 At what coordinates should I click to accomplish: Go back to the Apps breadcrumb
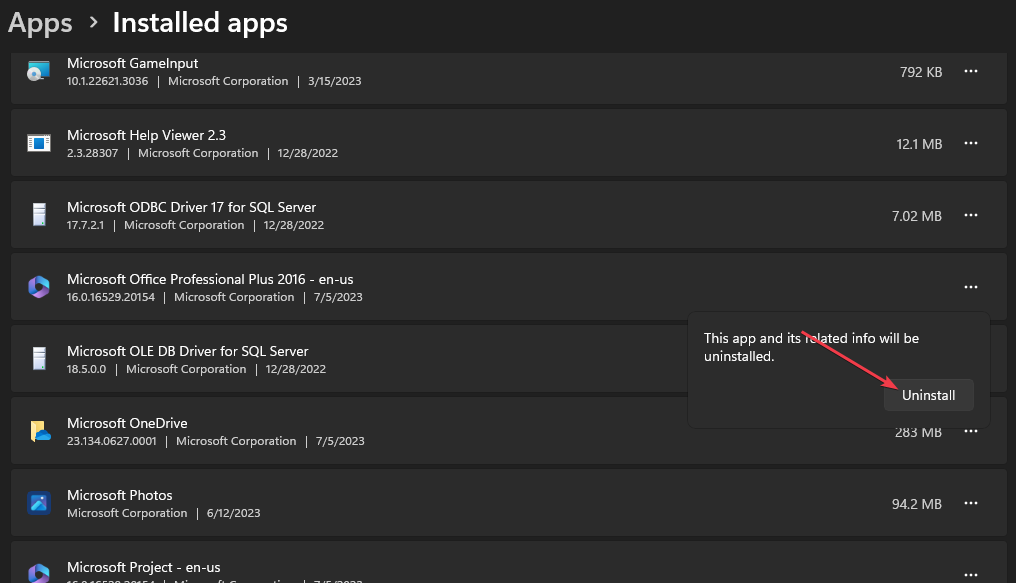40,23
